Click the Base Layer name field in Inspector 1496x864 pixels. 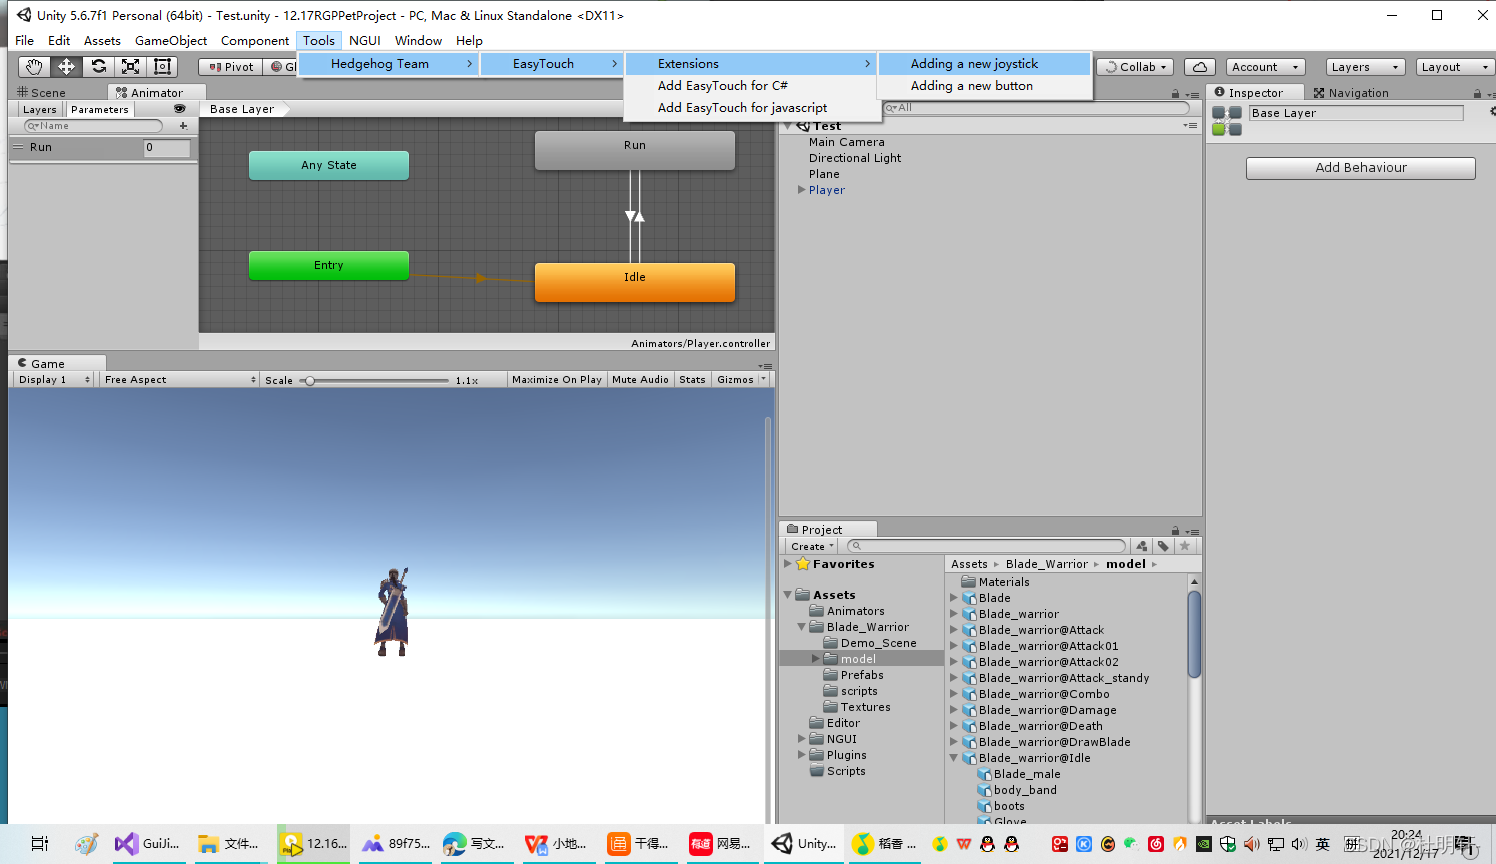[1356, 113]
